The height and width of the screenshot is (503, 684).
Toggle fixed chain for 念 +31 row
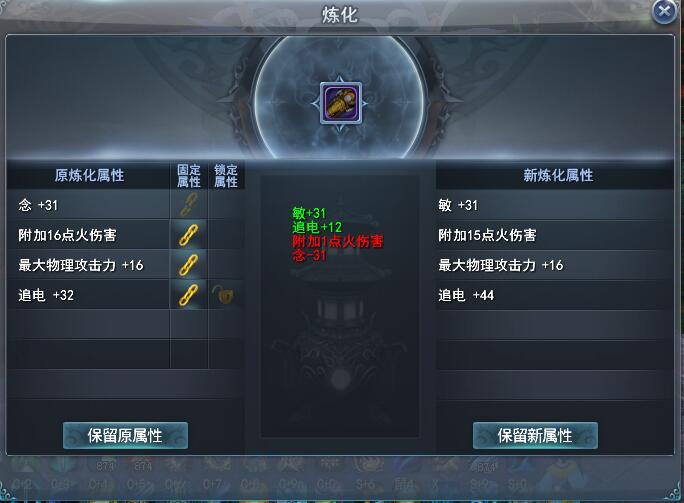pyautogui.click(x=188, y=205)
